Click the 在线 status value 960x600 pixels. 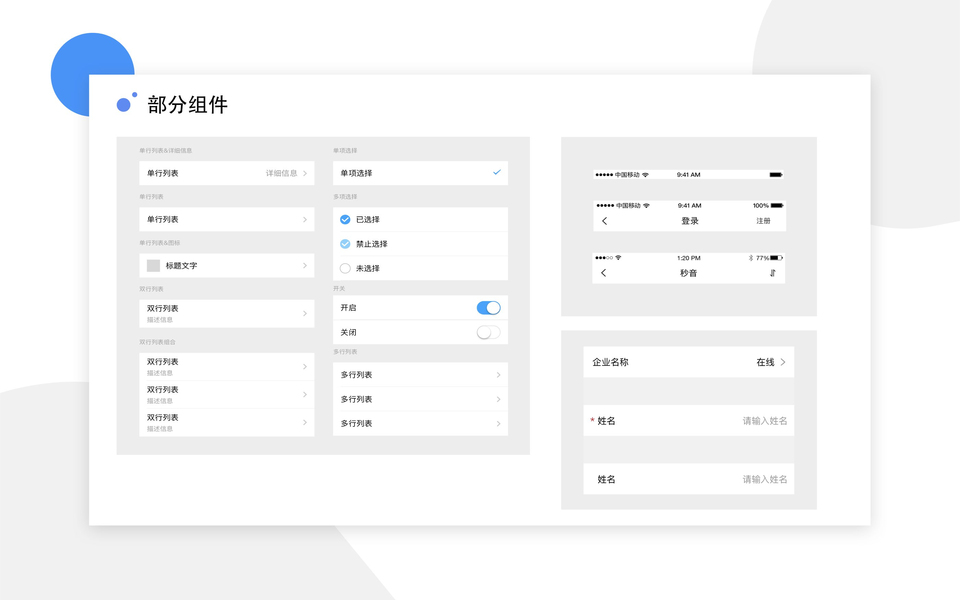(765, 362)
